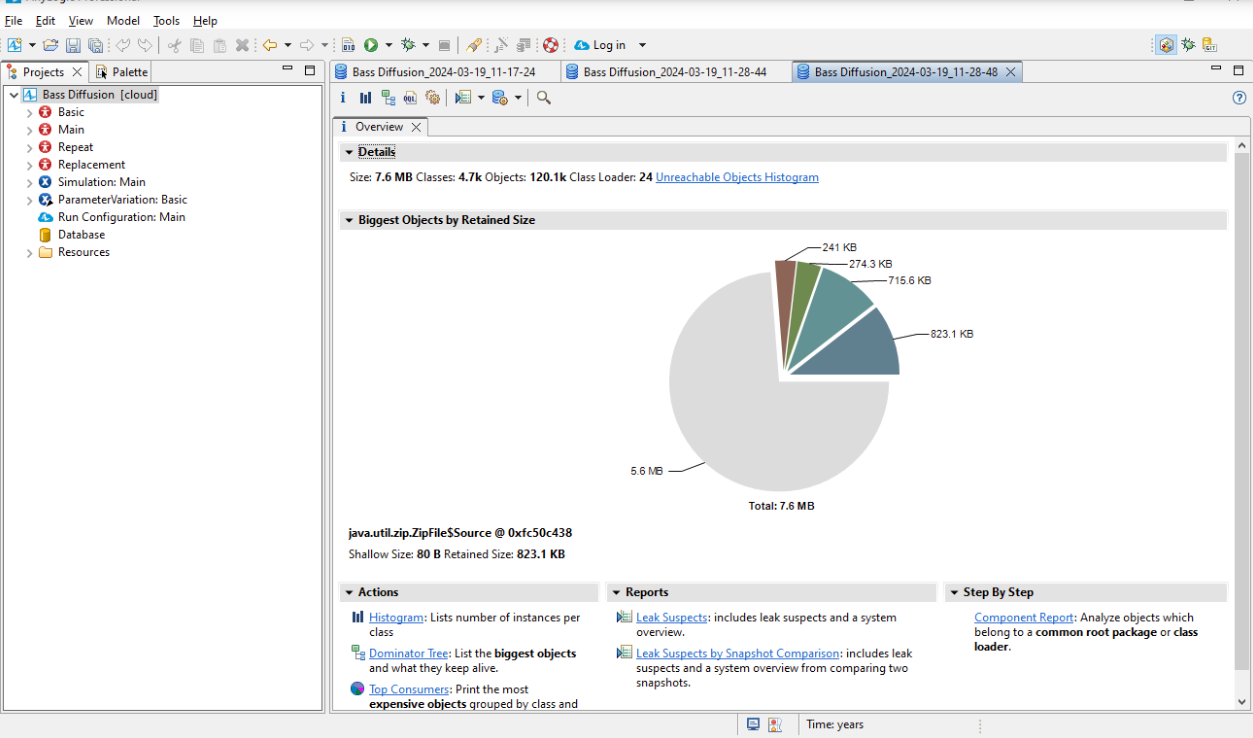Click the cloud Log in button

tap(600, 45)
